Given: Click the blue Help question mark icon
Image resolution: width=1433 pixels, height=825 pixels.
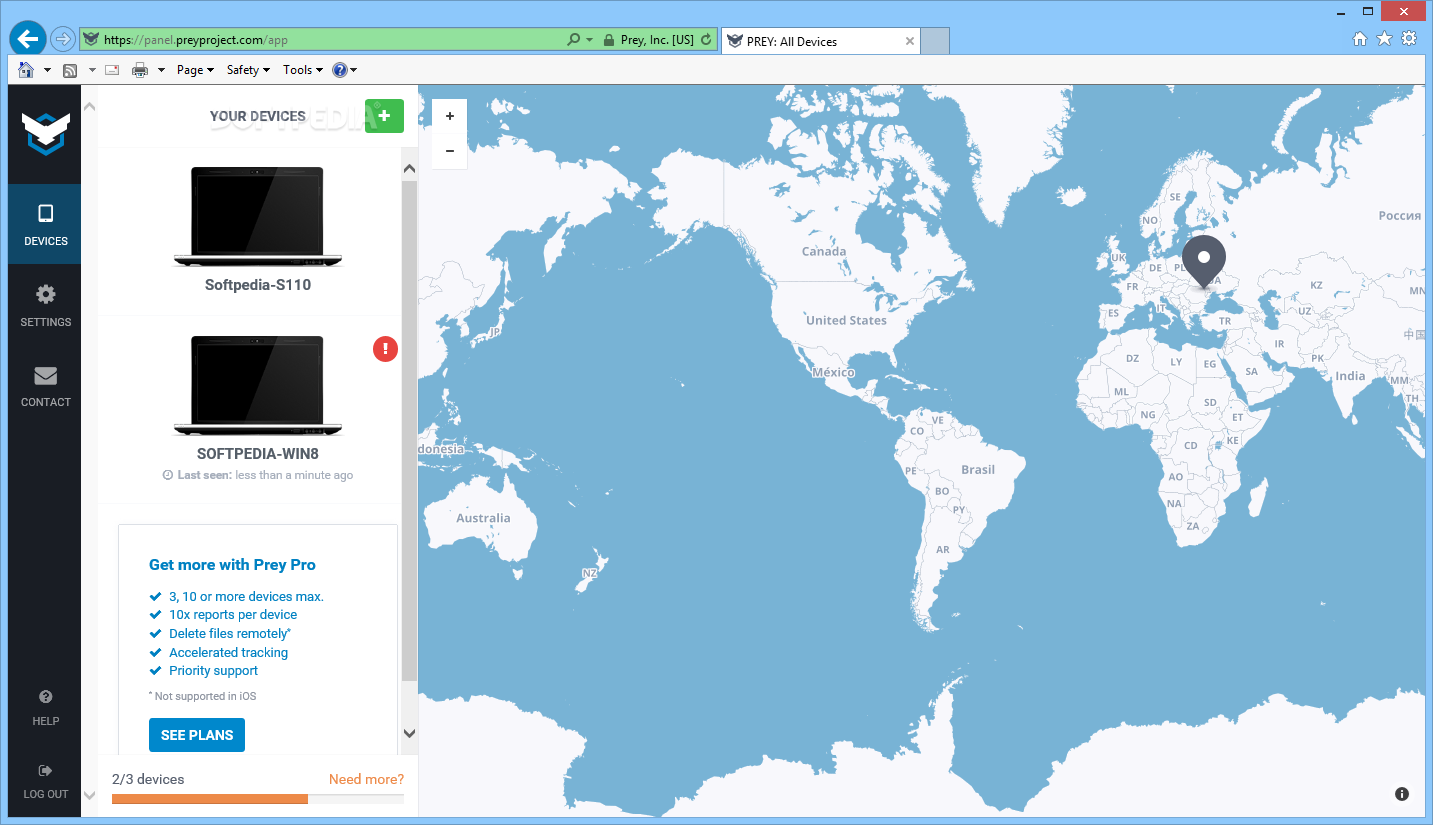Looking at the screenshot, I should coord(340,70).
